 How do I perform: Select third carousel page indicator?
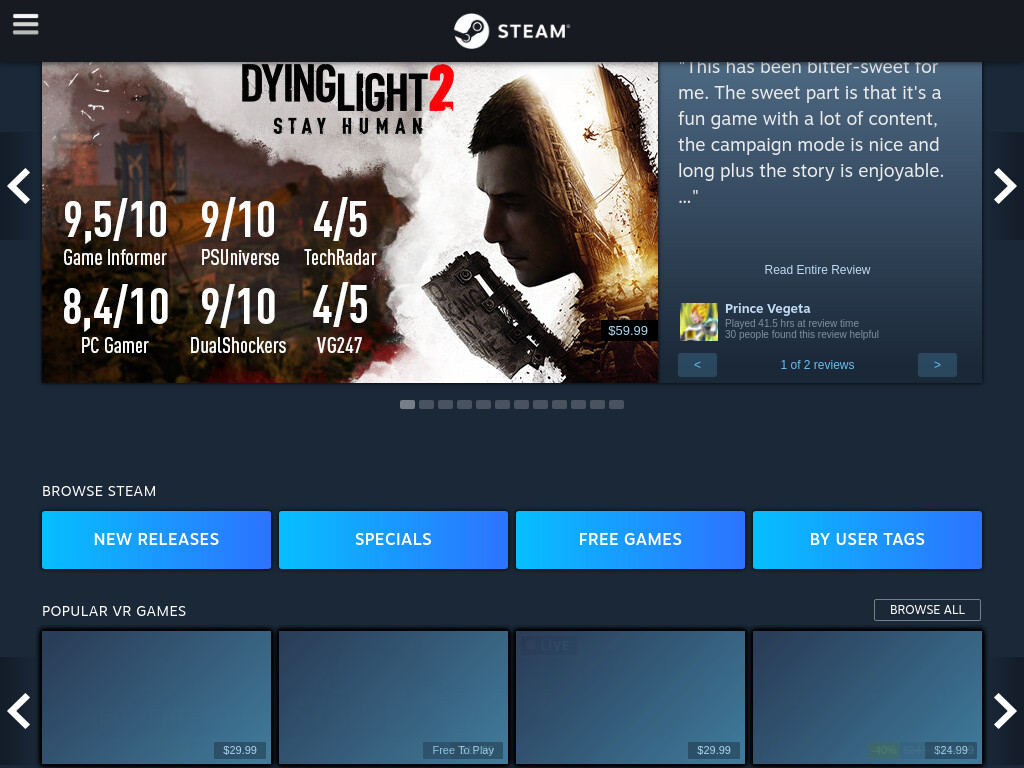(x=445, y=404)
